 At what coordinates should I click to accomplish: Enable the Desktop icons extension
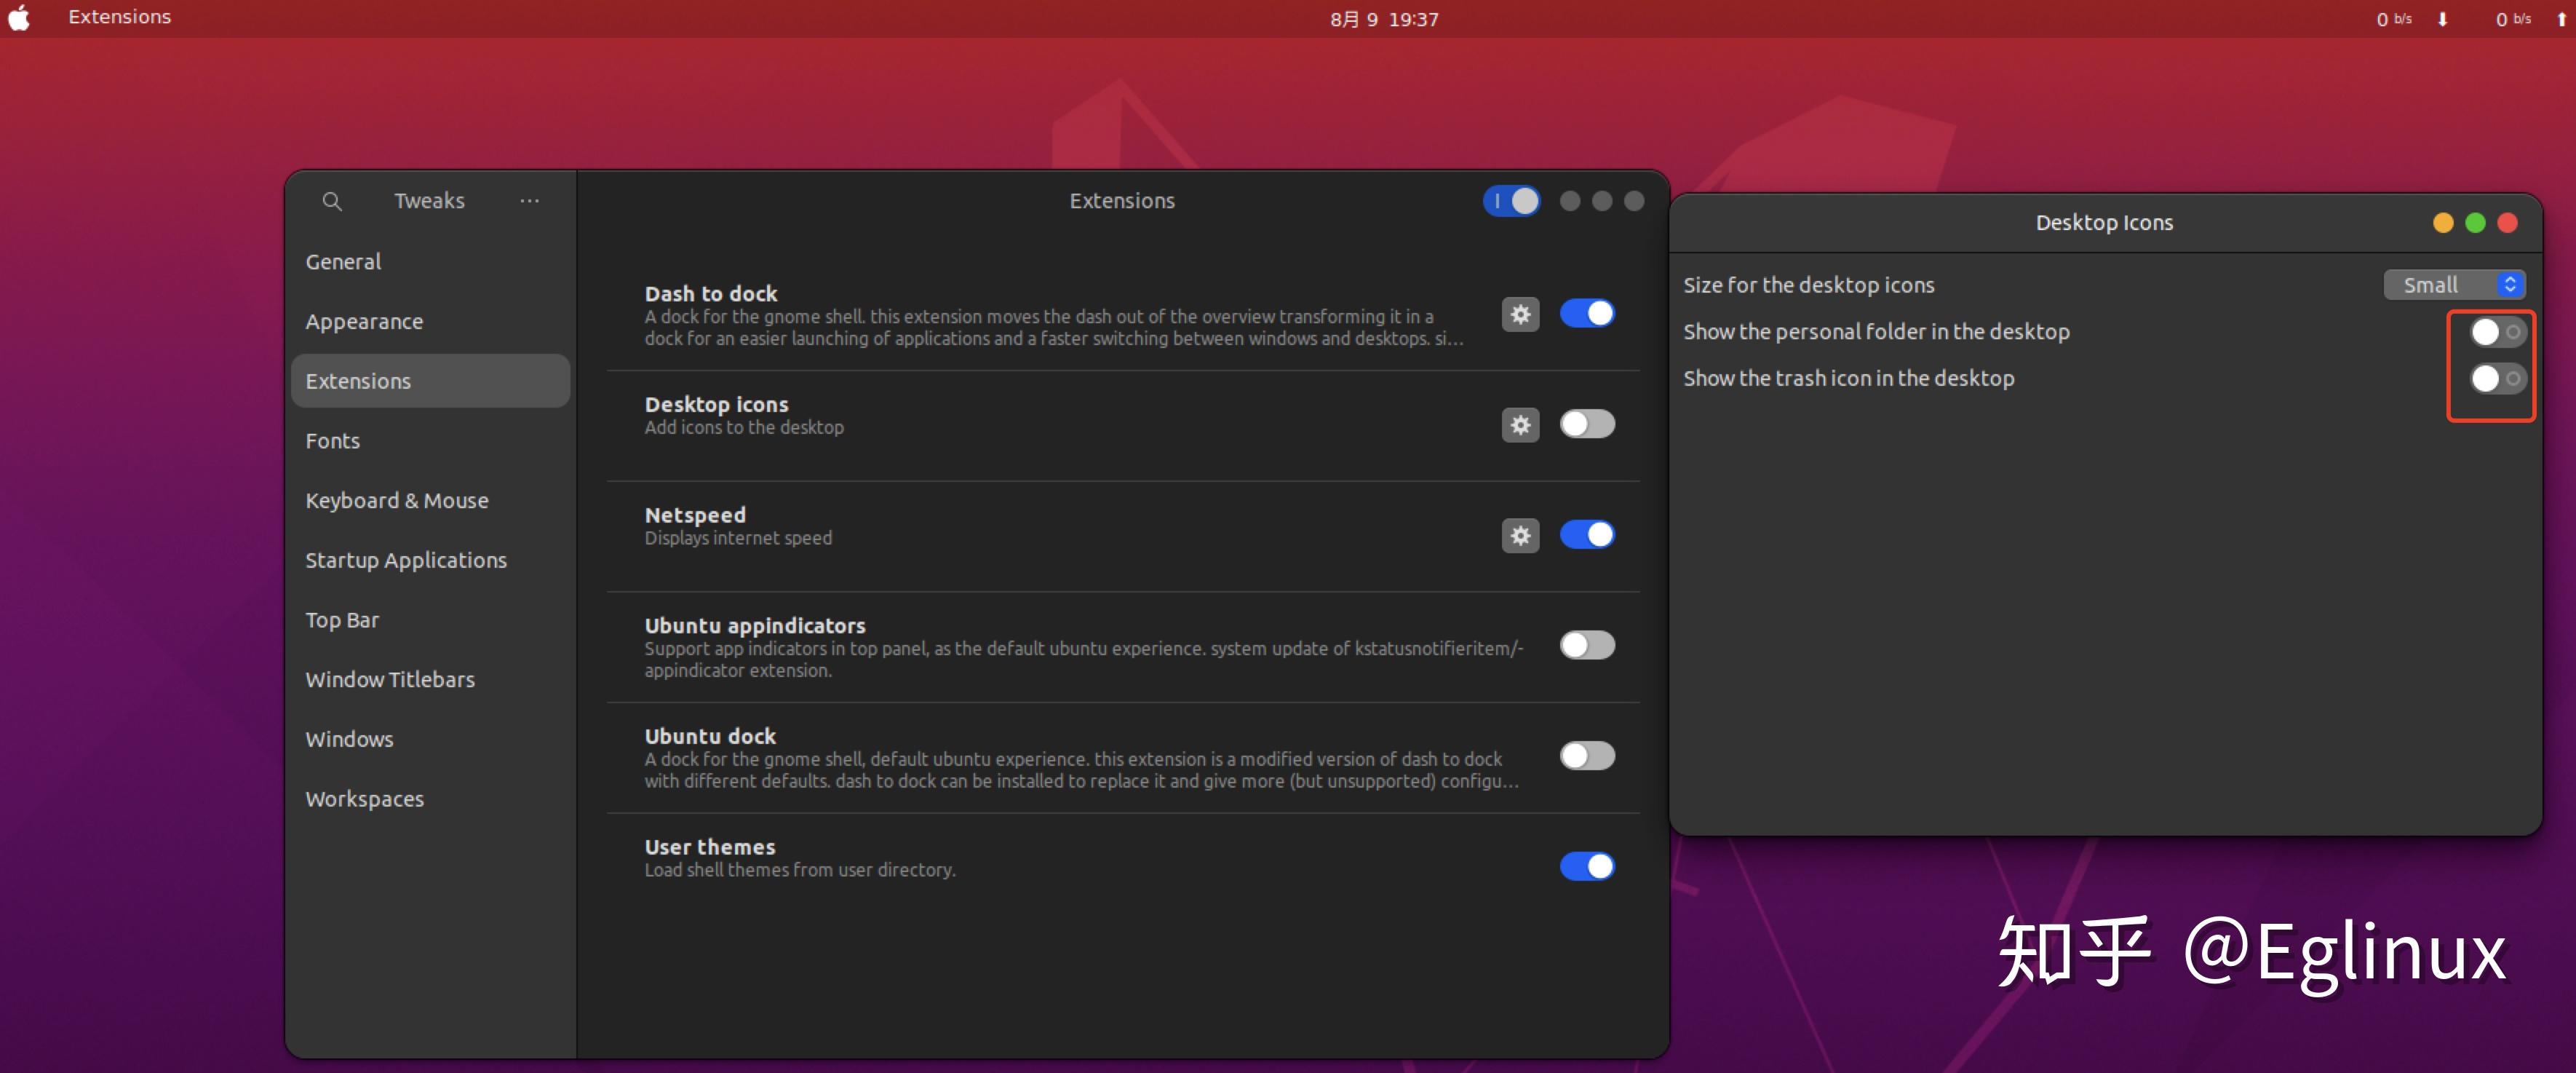tap(1587, 424)
